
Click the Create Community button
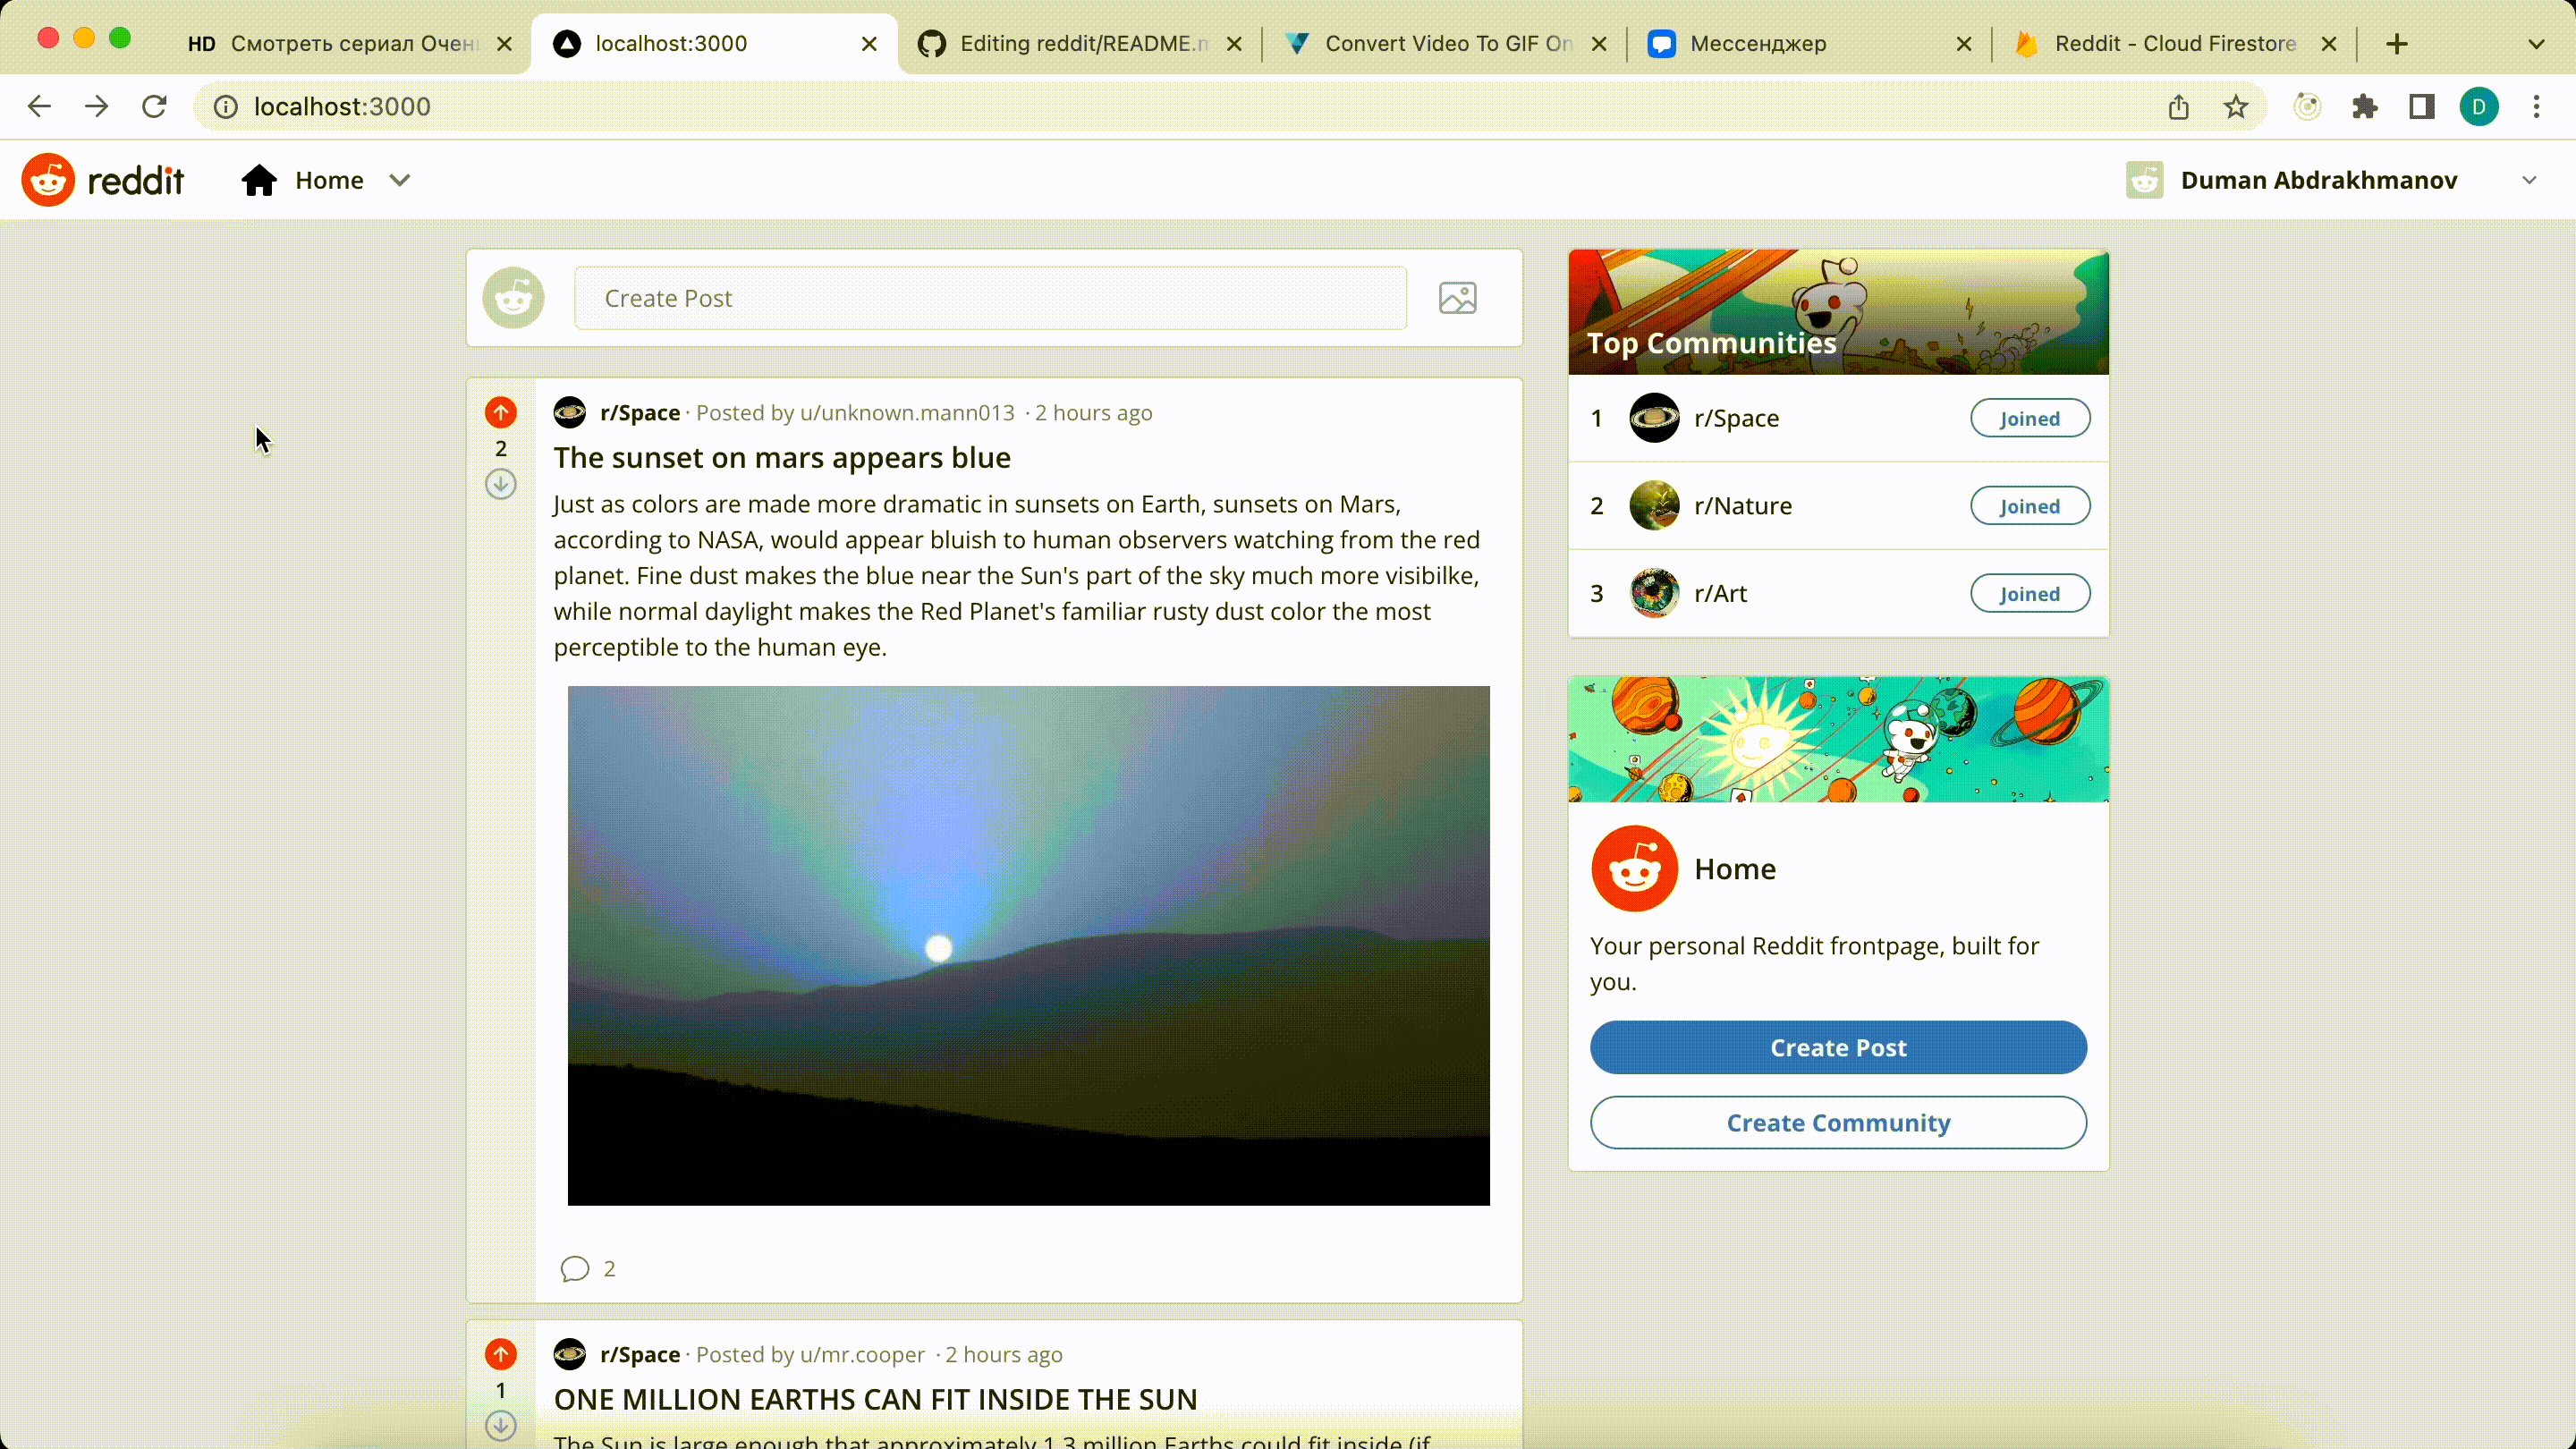pyautogui.click(x=1838, y=1122)
